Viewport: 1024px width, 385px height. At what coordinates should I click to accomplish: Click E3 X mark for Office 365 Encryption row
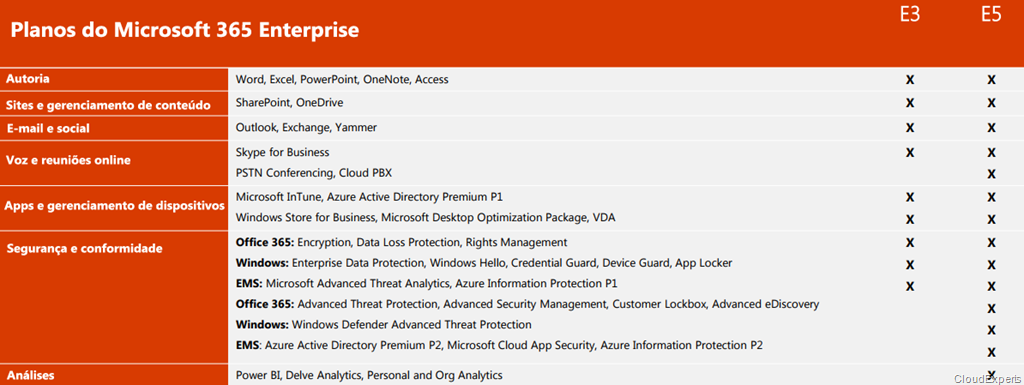910,243
